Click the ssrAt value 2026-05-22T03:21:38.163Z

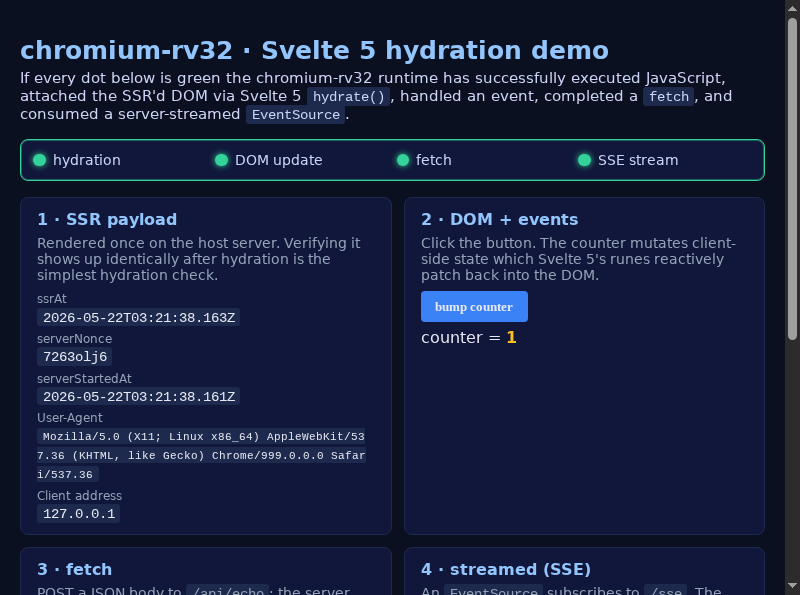tap(139, 317)
